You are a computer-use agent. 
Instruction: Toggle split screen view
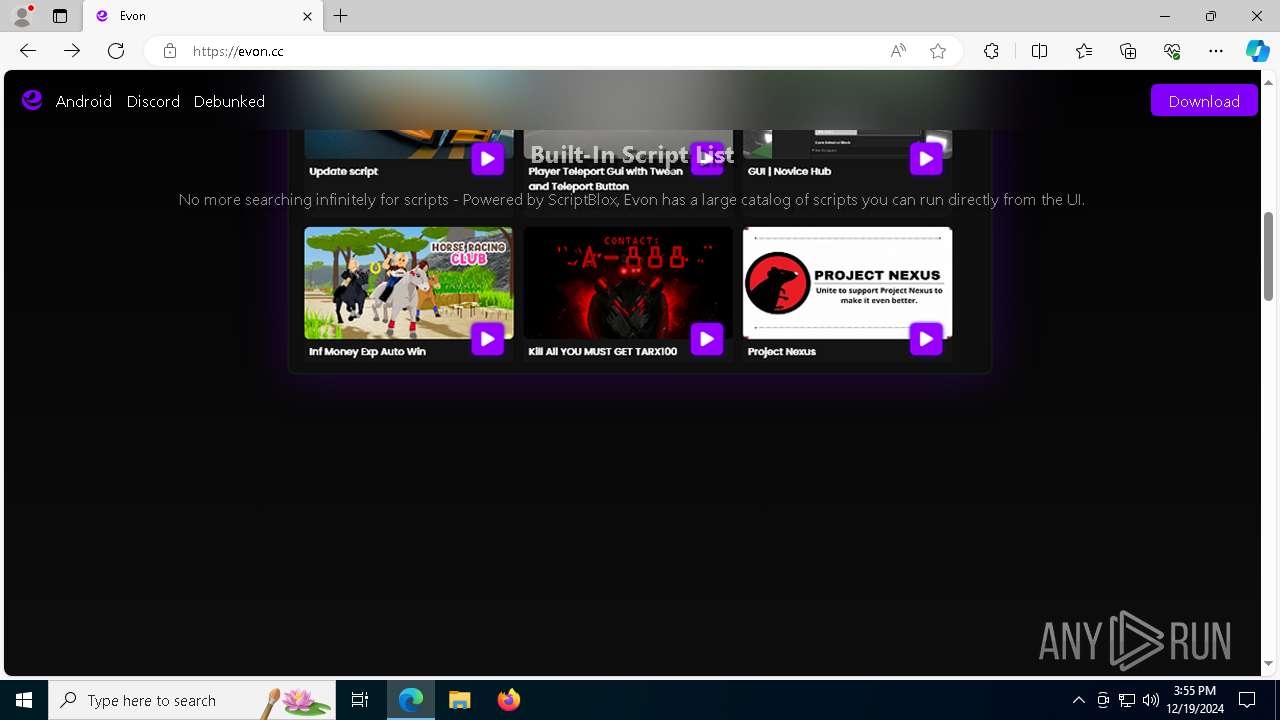tap(1039, 51)
